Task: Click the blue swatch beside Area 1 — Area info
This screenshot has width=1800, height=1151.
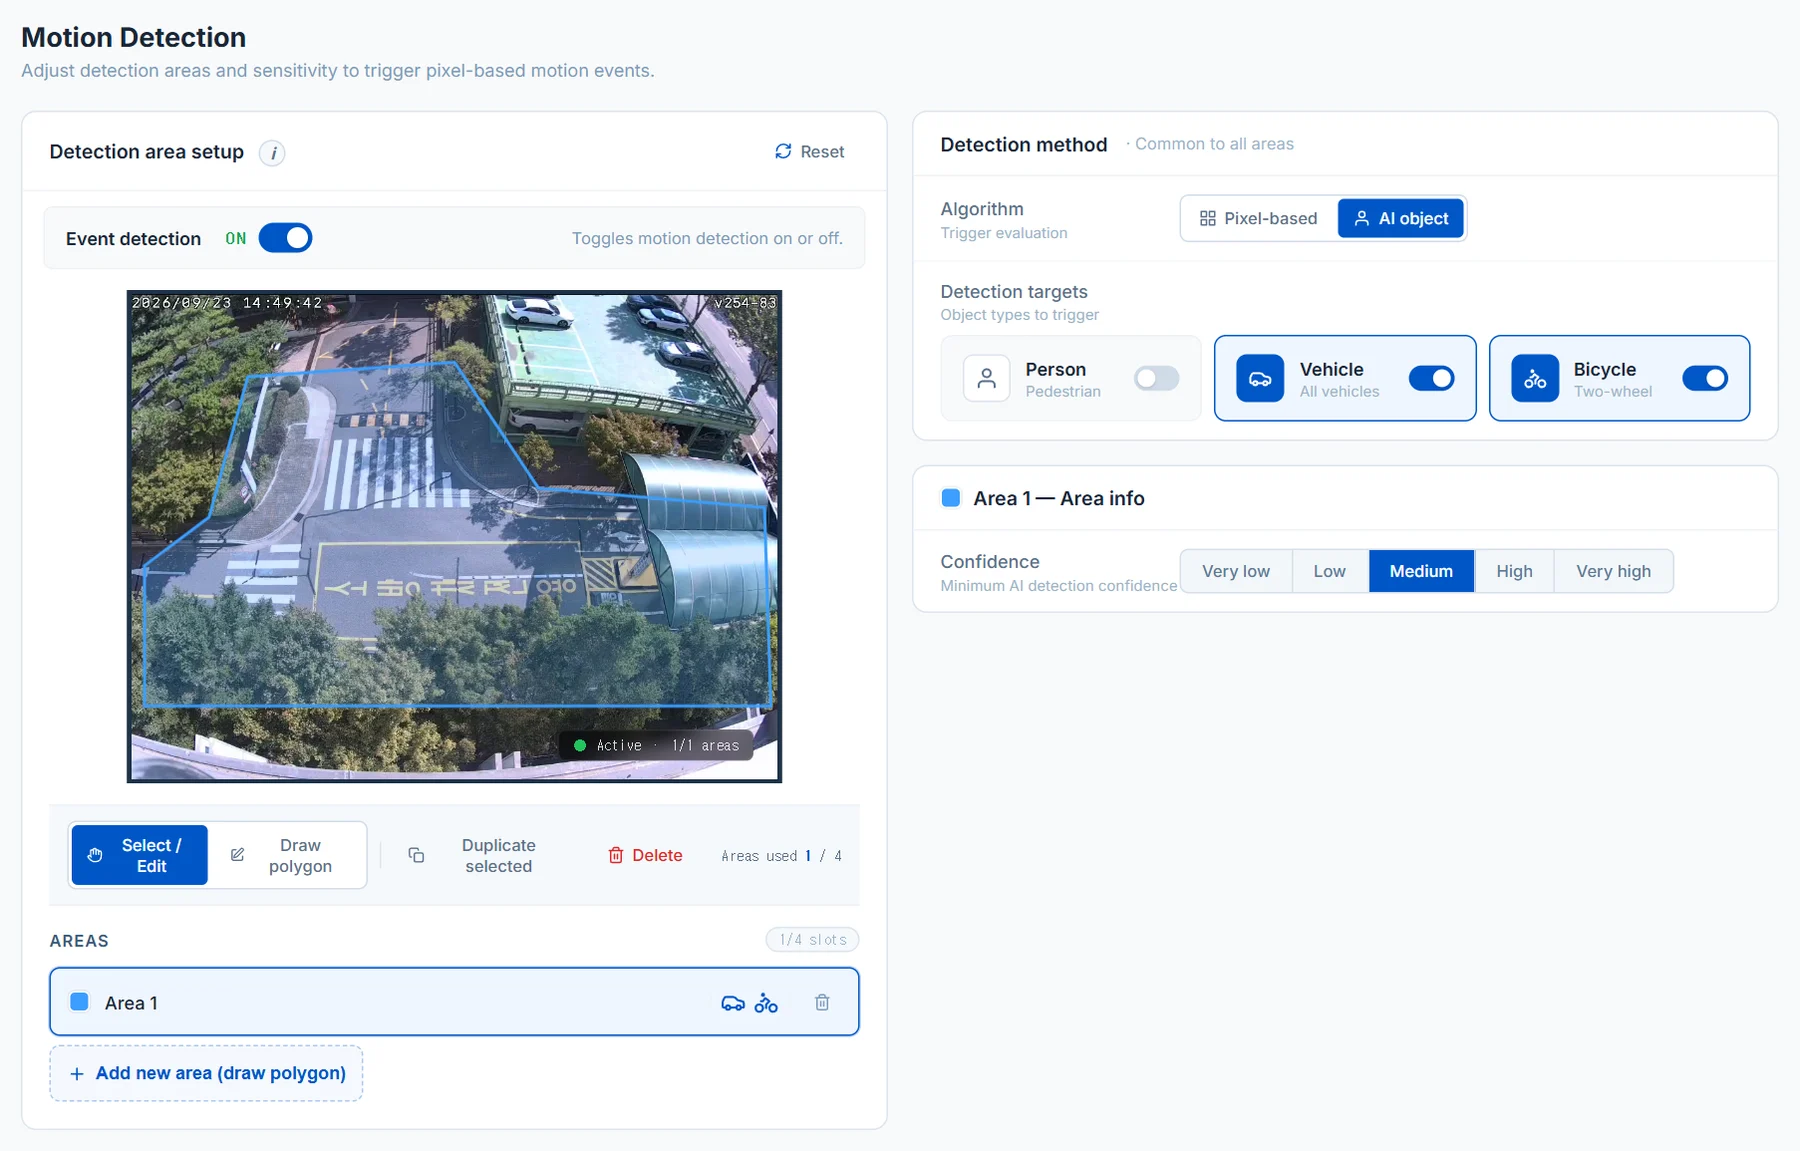Action: click(951, 498)
